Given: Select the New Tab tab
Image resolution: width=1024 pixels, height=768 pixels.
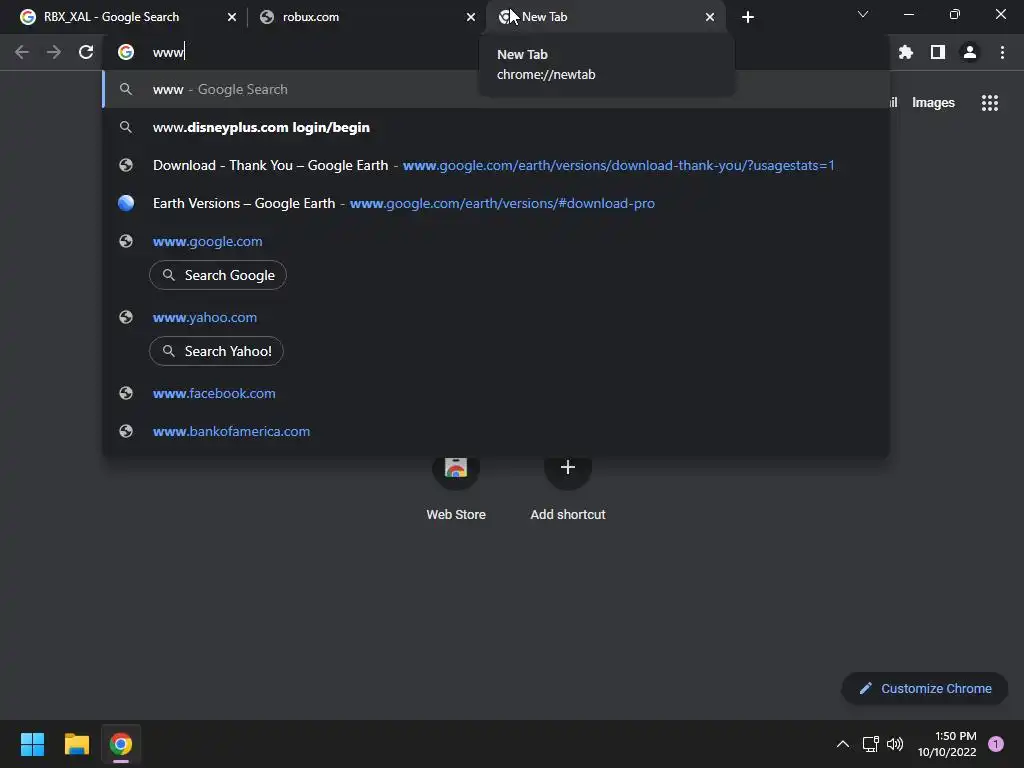Looking at the screenshot, I should [605, 17].
